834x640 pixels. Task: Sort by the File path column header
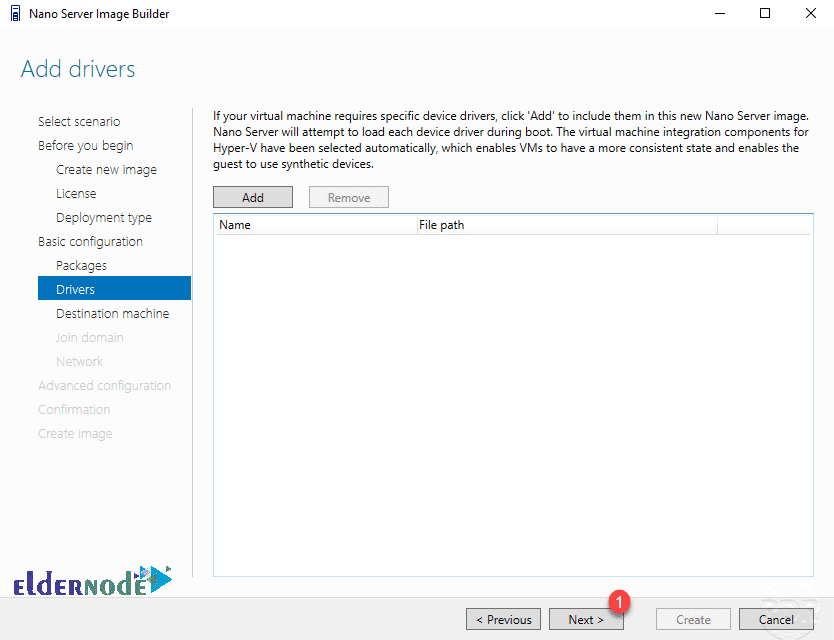pos(567,225)
